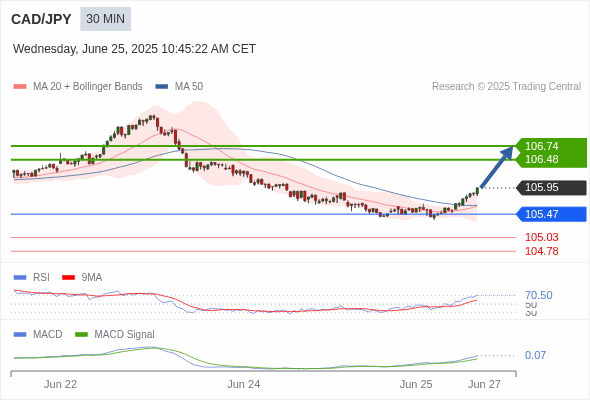
Task: Select the red 104.78 support label
Action: point(541,251)
